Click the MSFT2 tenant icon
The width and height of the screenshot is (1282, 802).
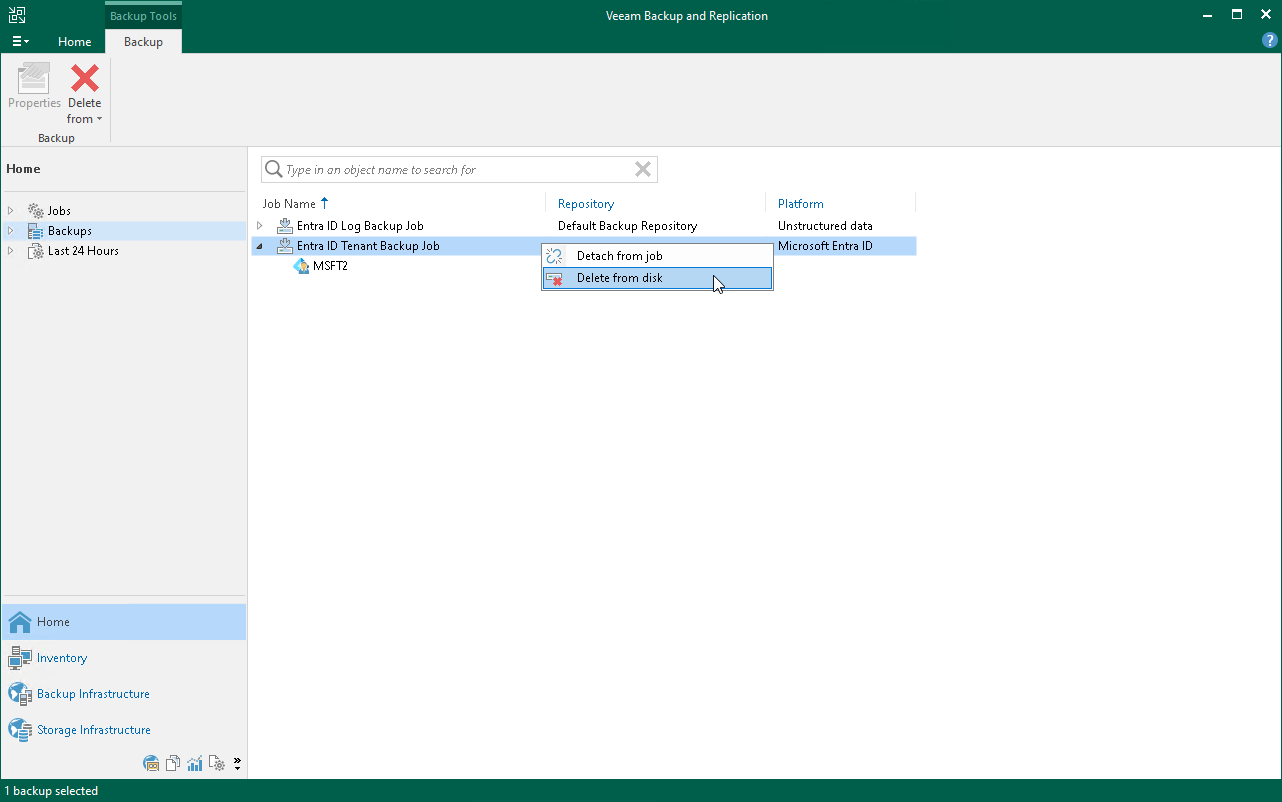tap(301, 266)
